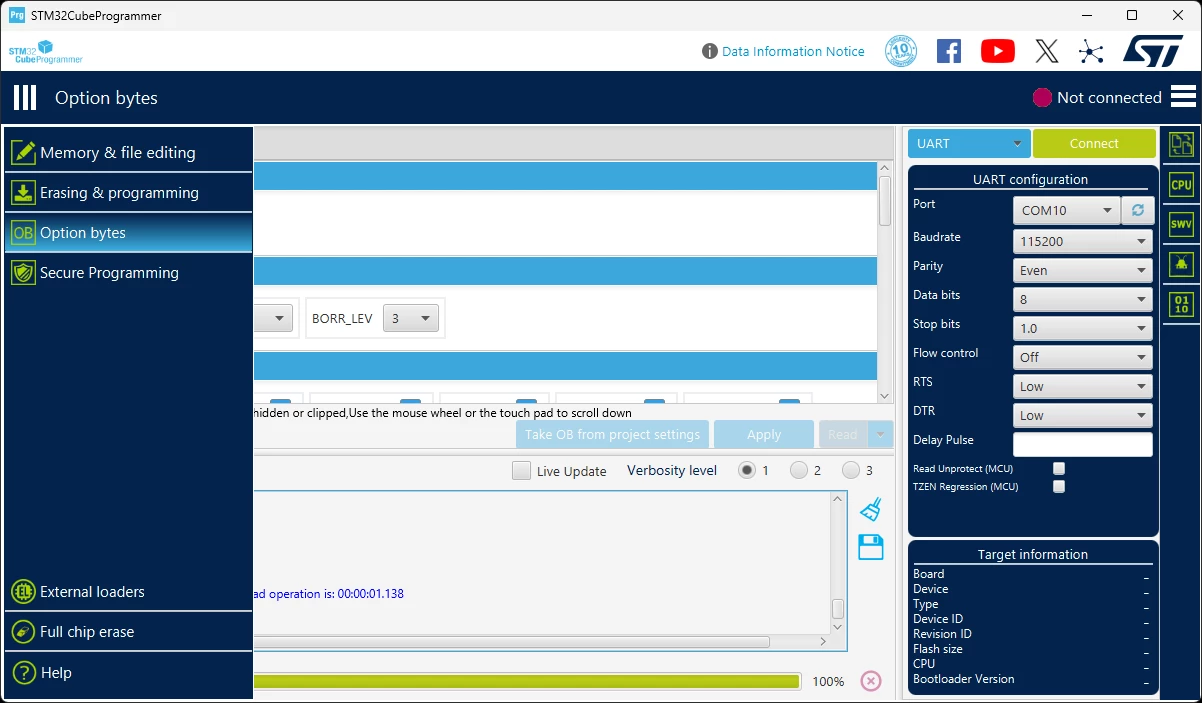Click the green Connect button
1202x703 pixels.
[x=1094, y=143]
